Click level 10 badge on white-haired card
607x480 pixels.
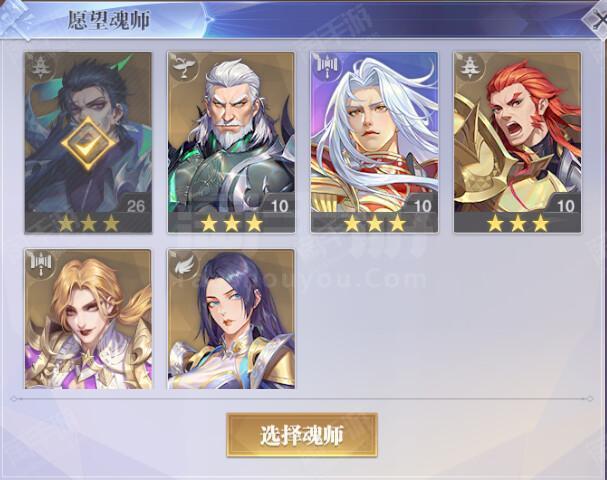pyautogui.click(x=422, y=206)
